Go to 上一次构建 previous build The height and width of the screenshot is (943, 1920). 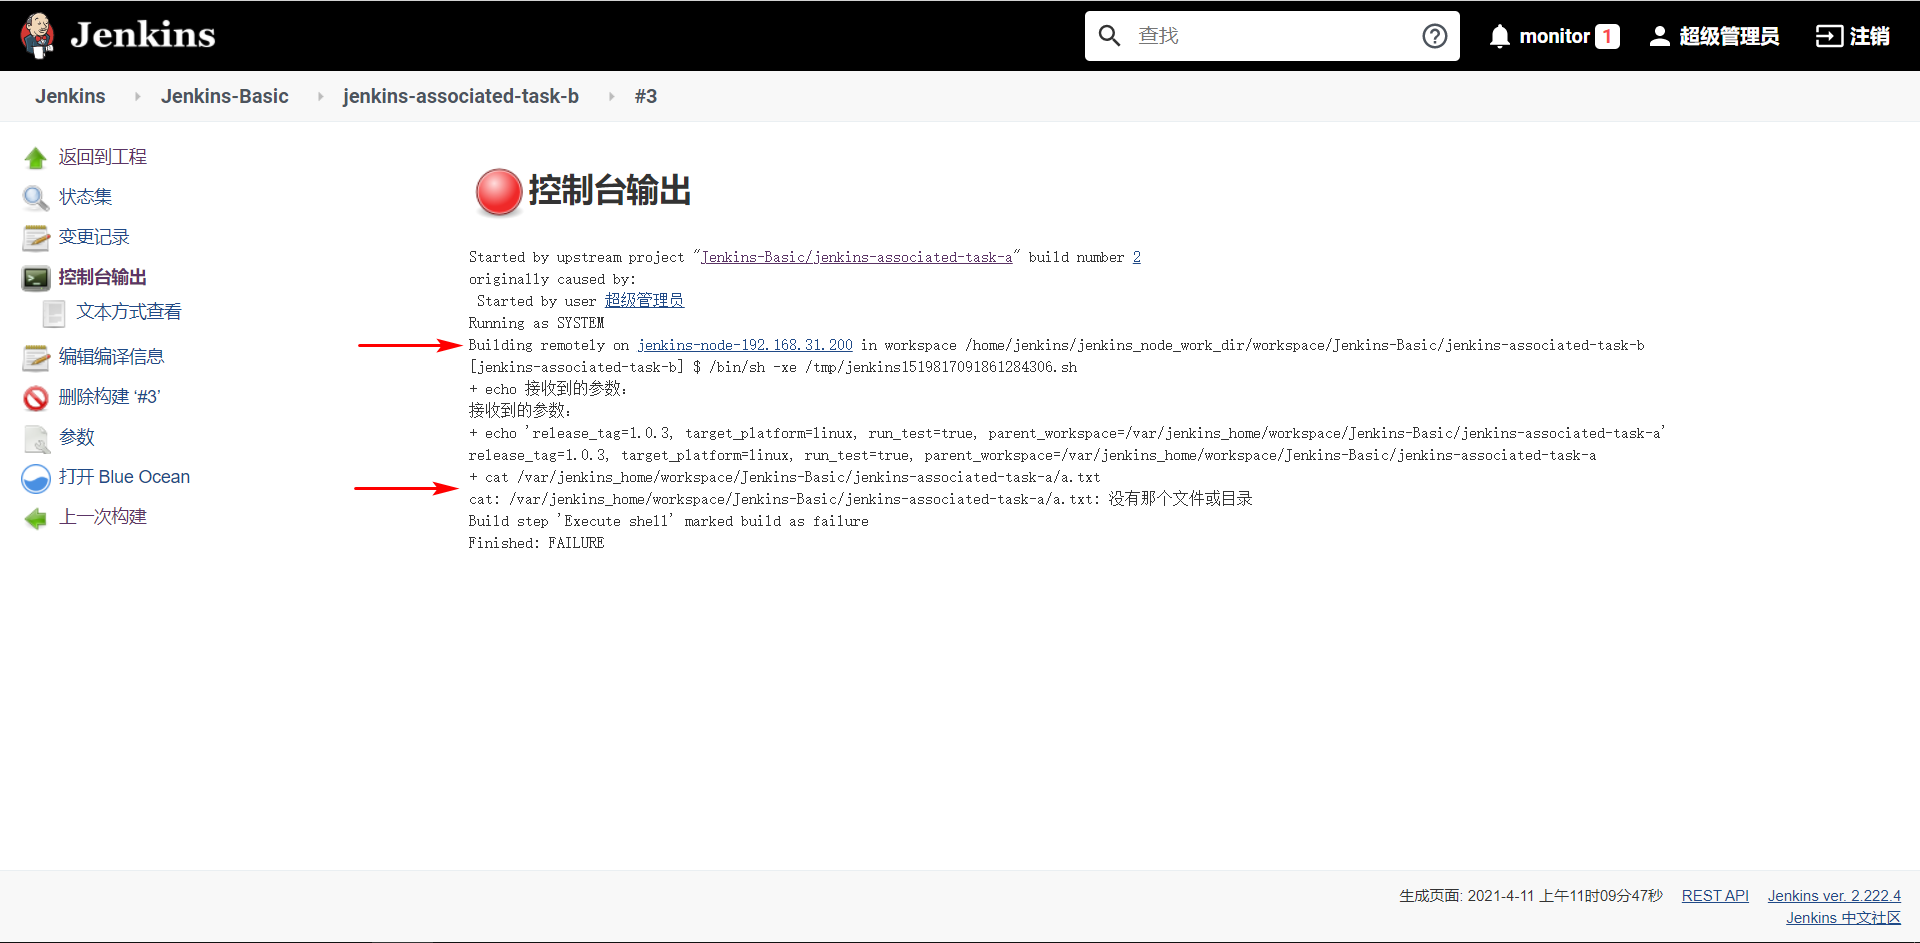point(102,517)
